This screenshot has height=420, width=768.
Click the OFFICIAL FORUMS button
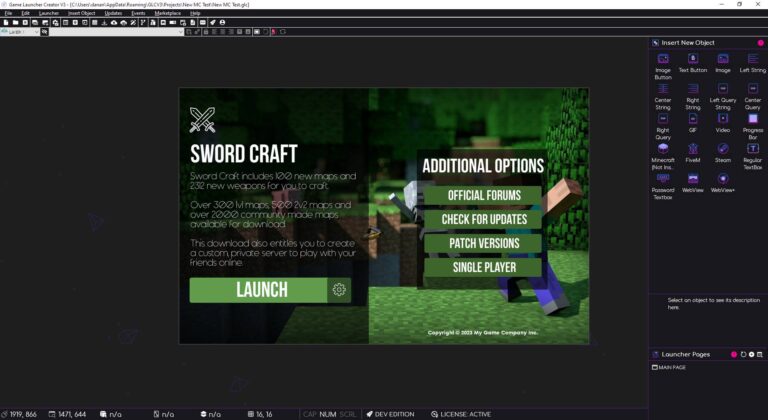pos(484,195)
